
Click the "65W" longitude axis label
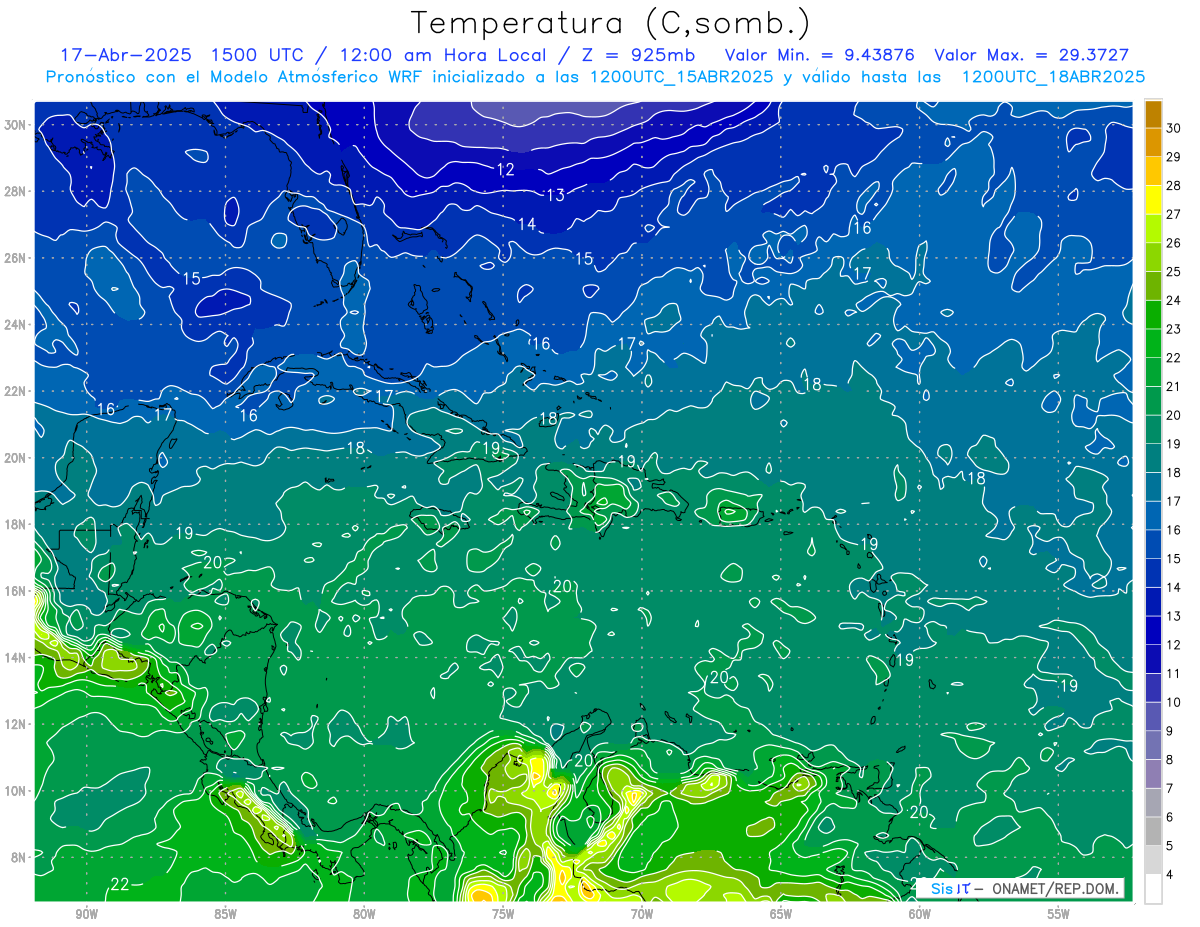(781, 914)
